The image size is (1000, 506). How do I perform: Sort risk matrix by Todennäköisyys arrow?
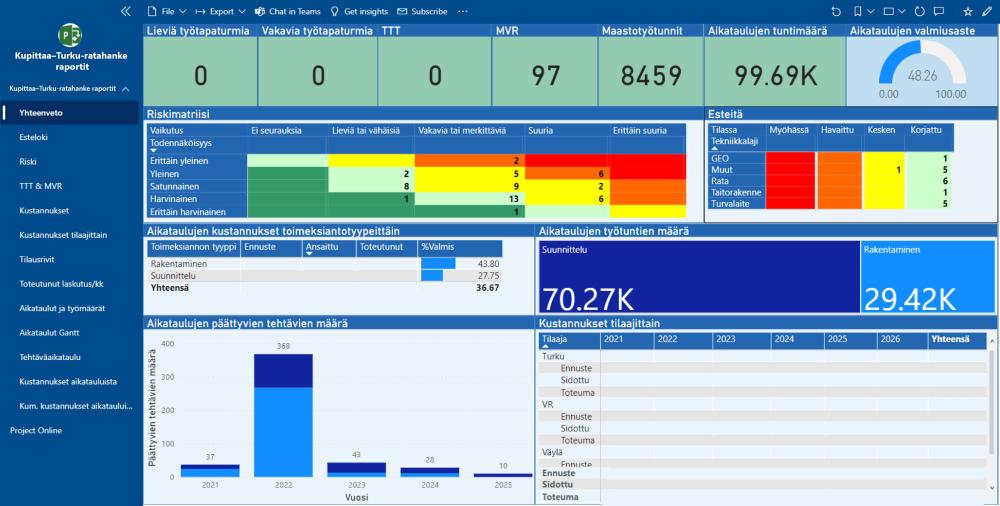pos(153,151)
